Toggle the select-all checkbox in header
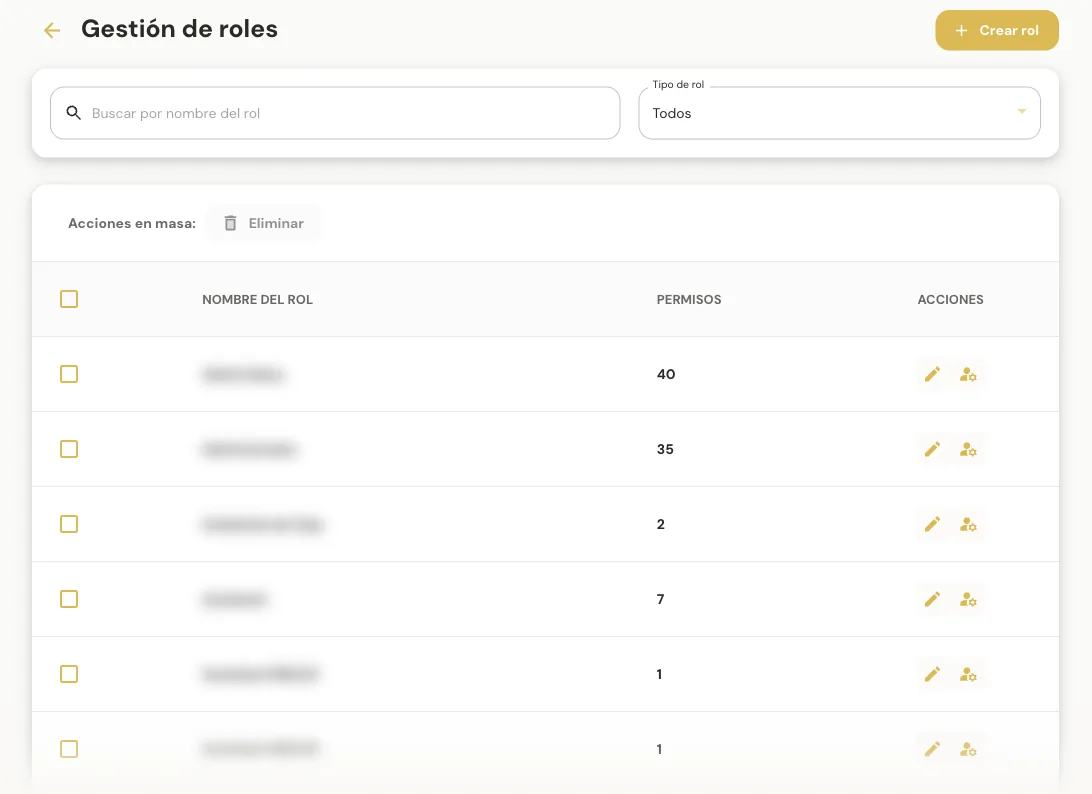 click(x=69, y=299)
